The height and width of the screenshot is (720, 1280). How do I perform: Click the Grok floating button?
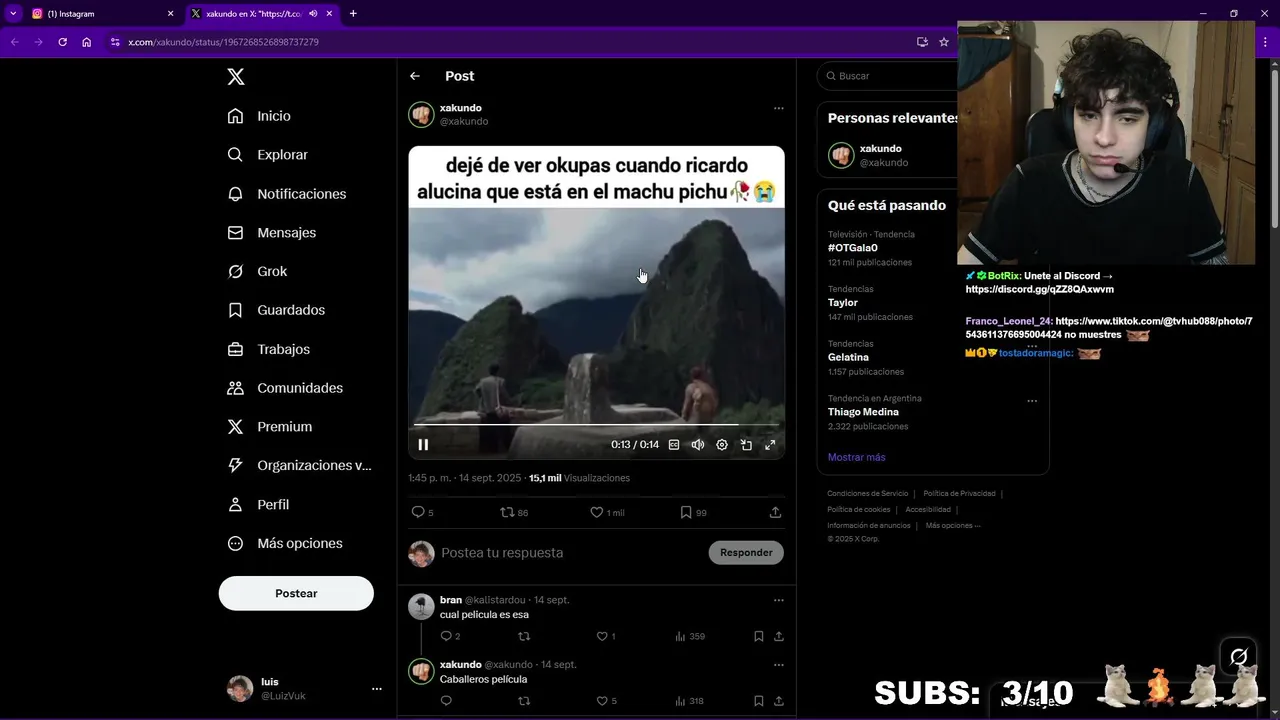point(1238,657)
